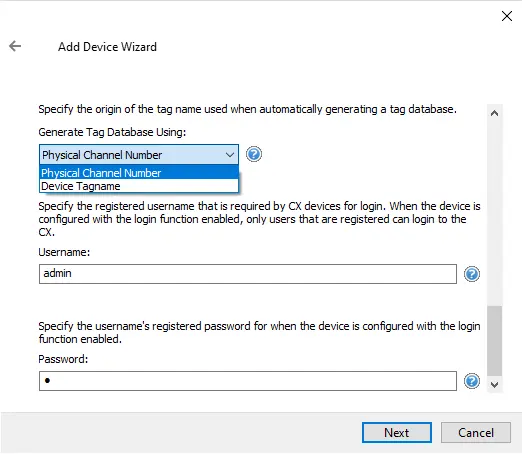
Task: Click the scrollbar up arrow
Action: click(494, 113)
